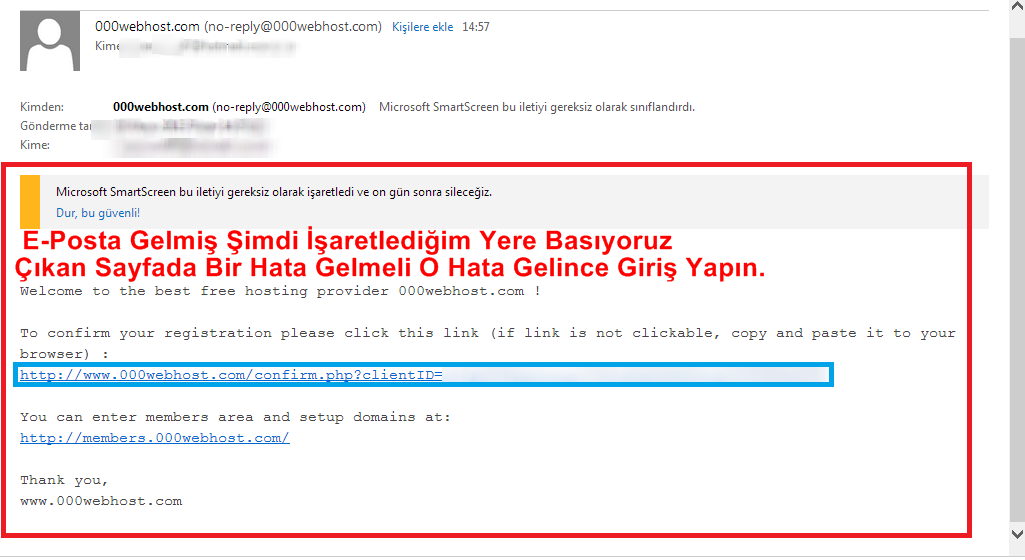Screen dimensions: 1025x560
Task: Click the yellow SmartScreen warning marker
Action: pyautogui.click(x=30, y=201)
